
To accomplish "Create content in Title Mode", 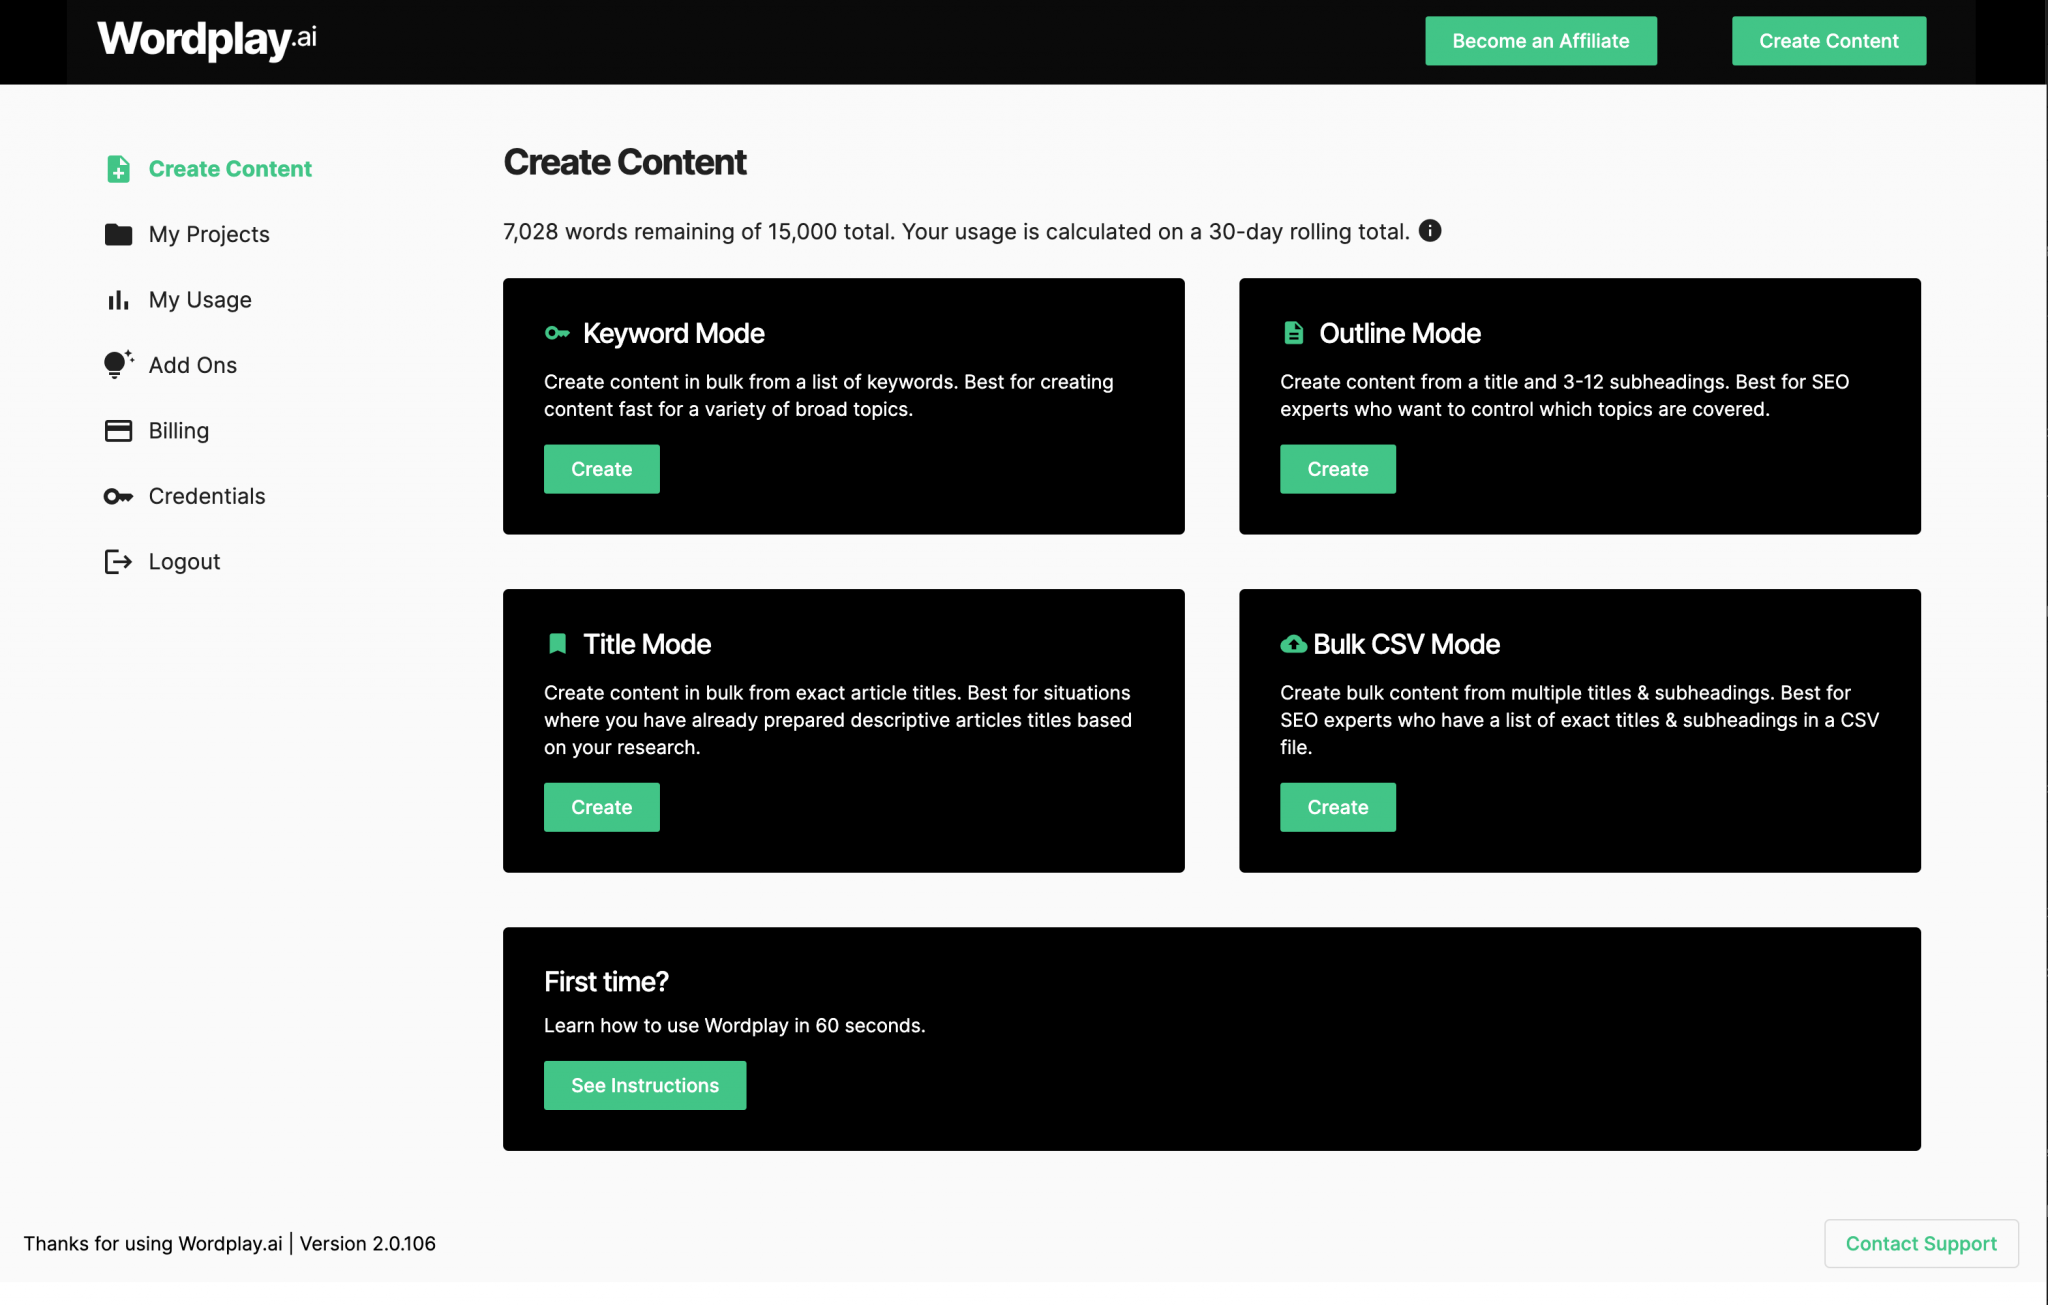I will 601,807.
